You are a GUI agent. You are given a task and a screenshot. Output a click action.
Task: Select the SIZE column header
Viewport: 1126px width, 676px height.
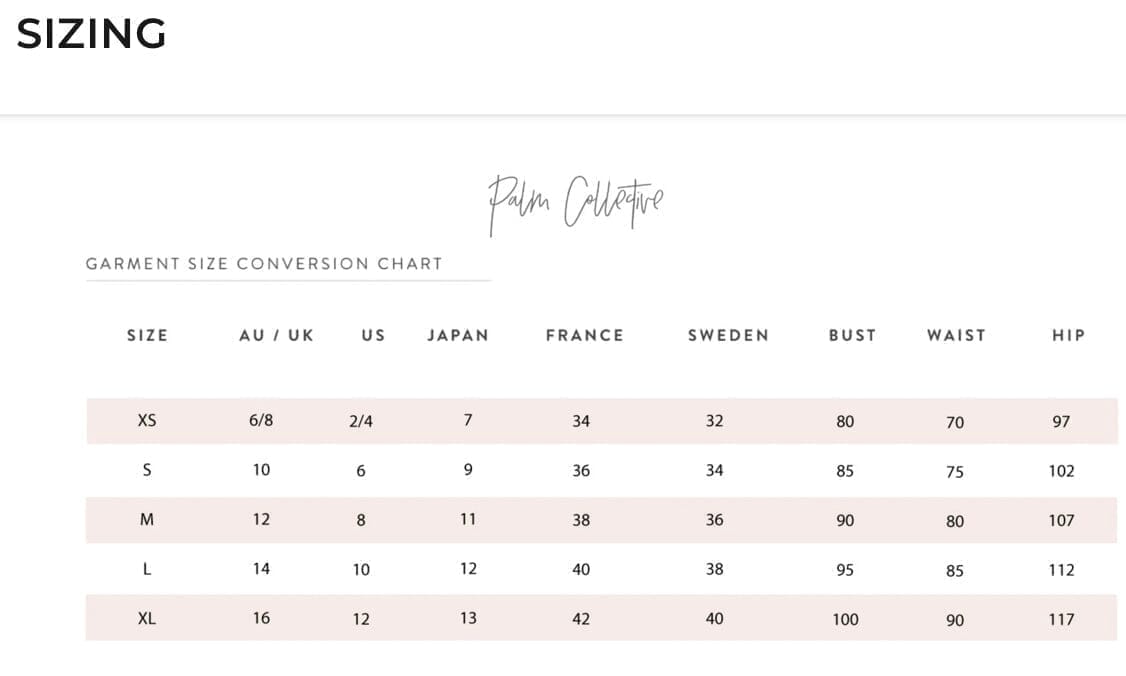[x=147, y=335]
